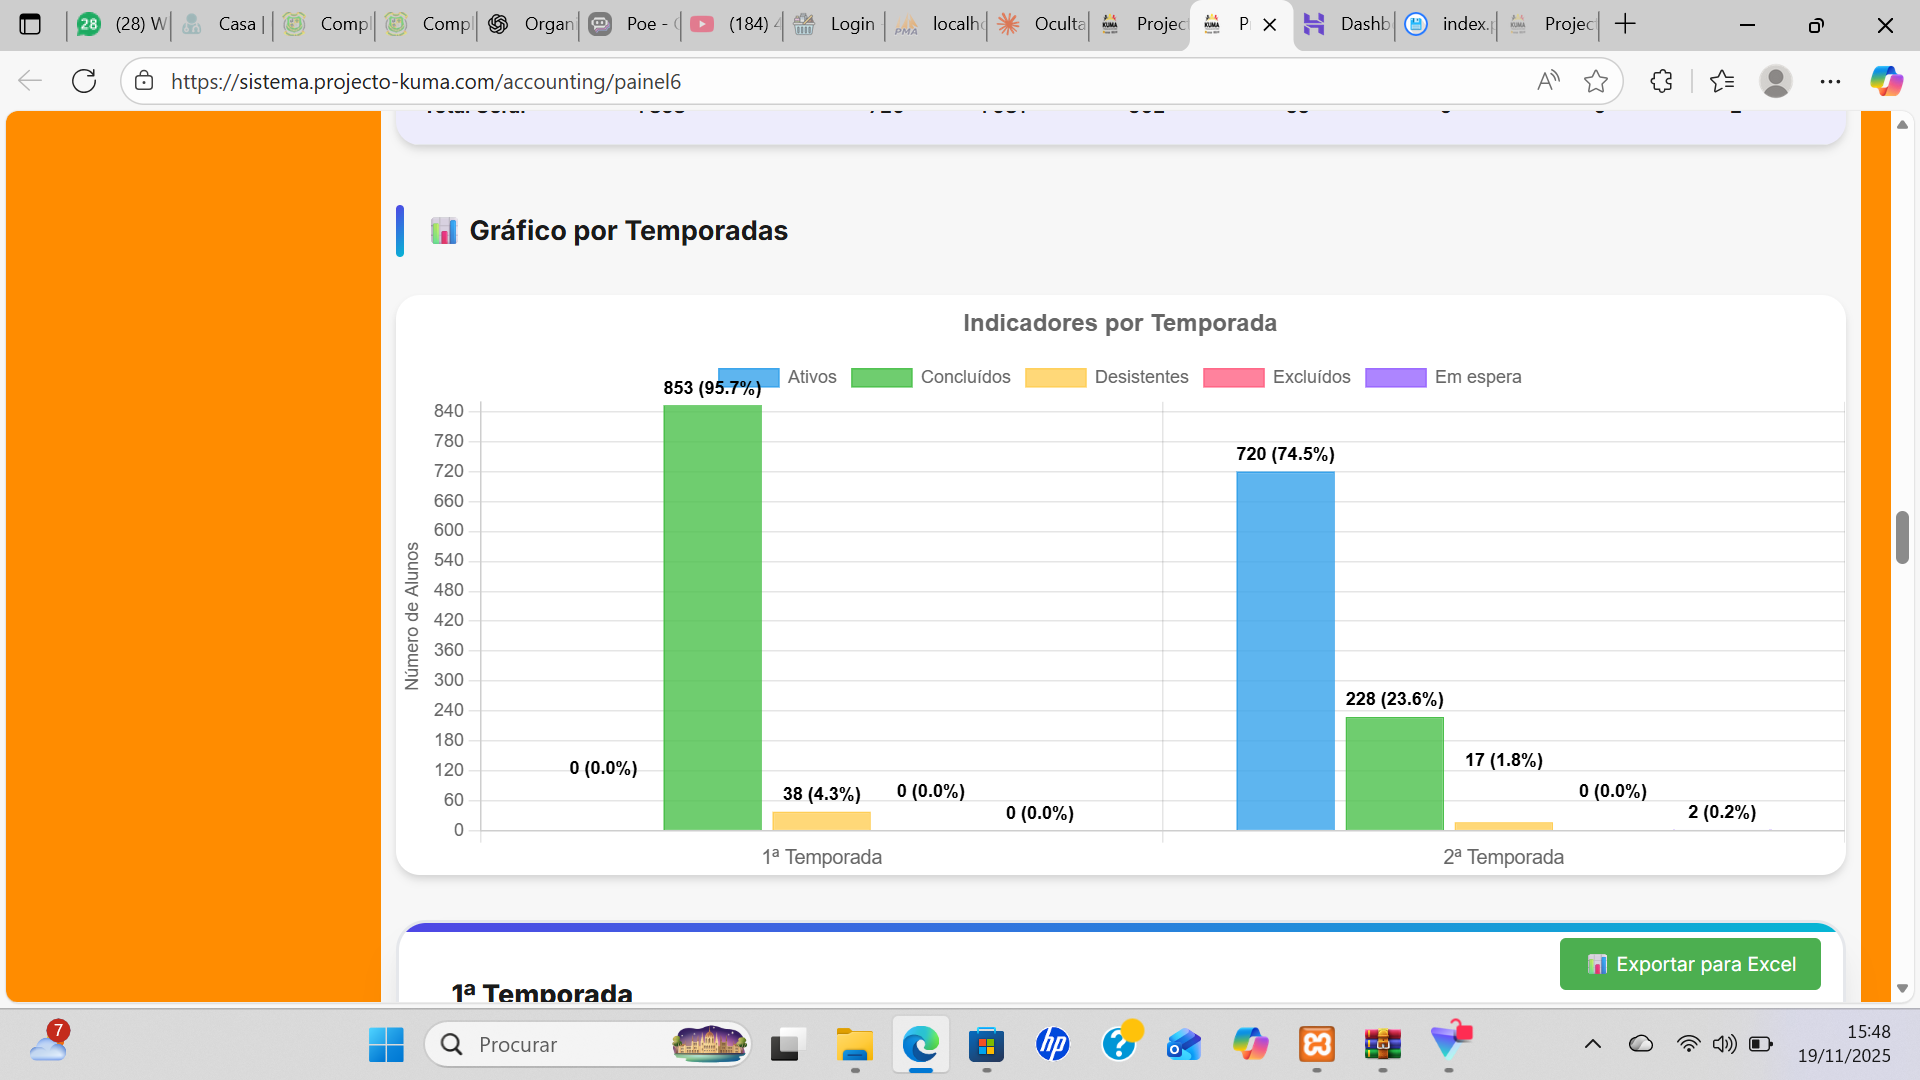1920x1080 pixels.
Task: Click the Excluídos legend color swatch
Action: tap(1233, 378)
